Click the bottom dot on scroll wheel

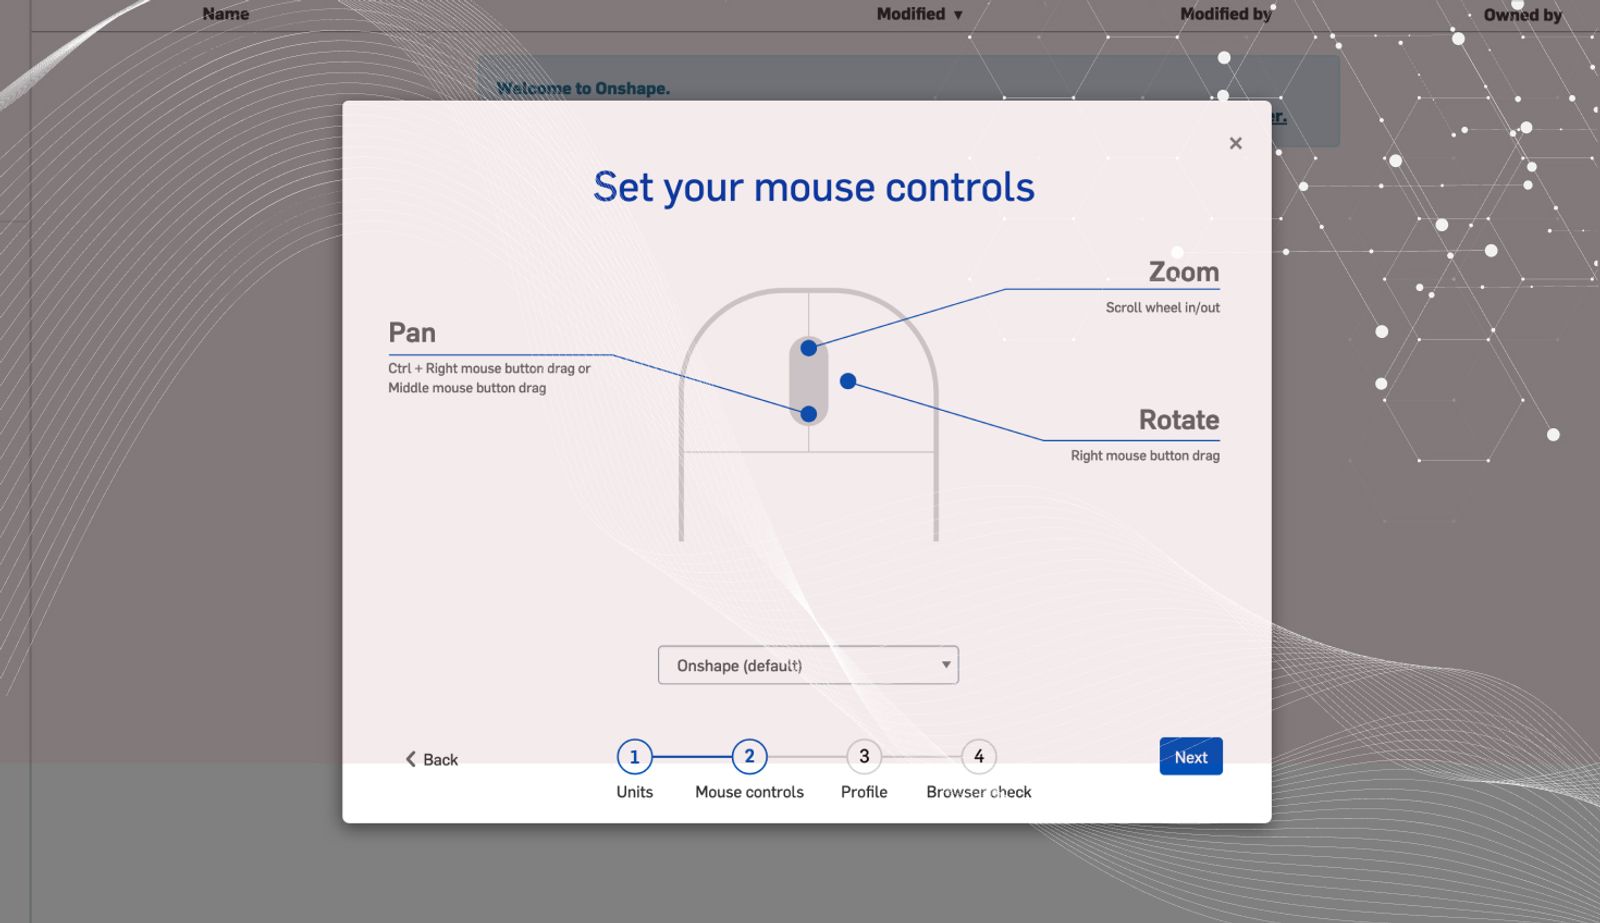click(808, 414)
